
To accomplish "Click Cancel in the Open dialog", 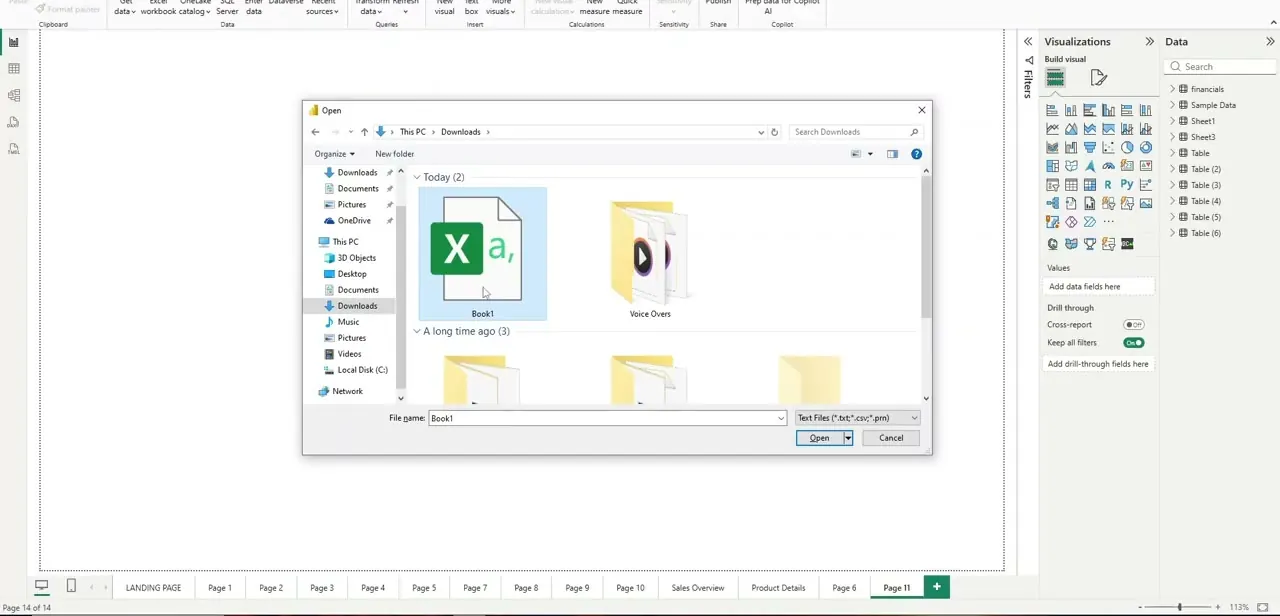I will coord(891,438).
